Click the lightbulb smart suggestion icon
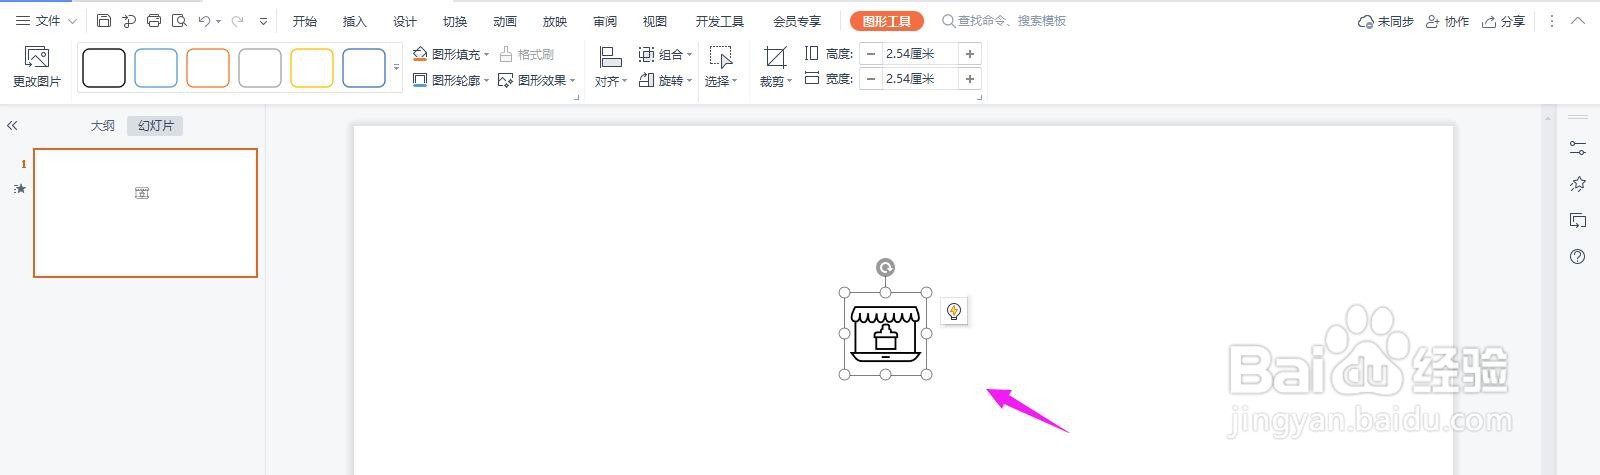 (954, 311)
